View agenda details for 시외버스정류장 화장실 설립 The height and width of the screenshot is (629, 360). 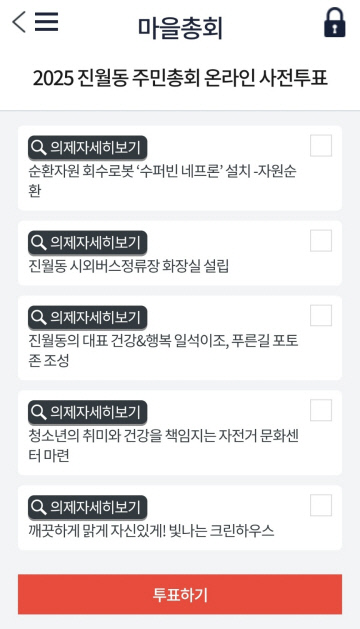87,243
